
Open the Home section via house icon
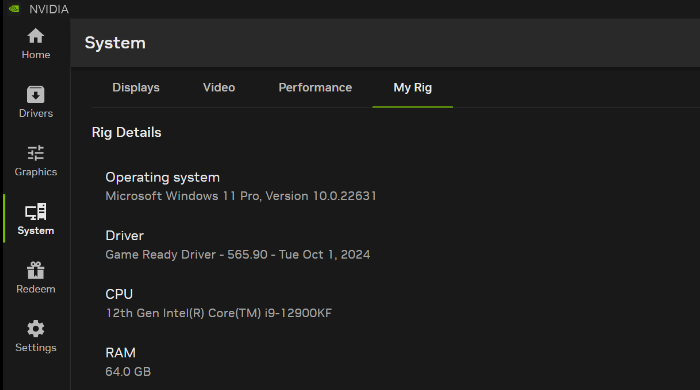[36, 36]
